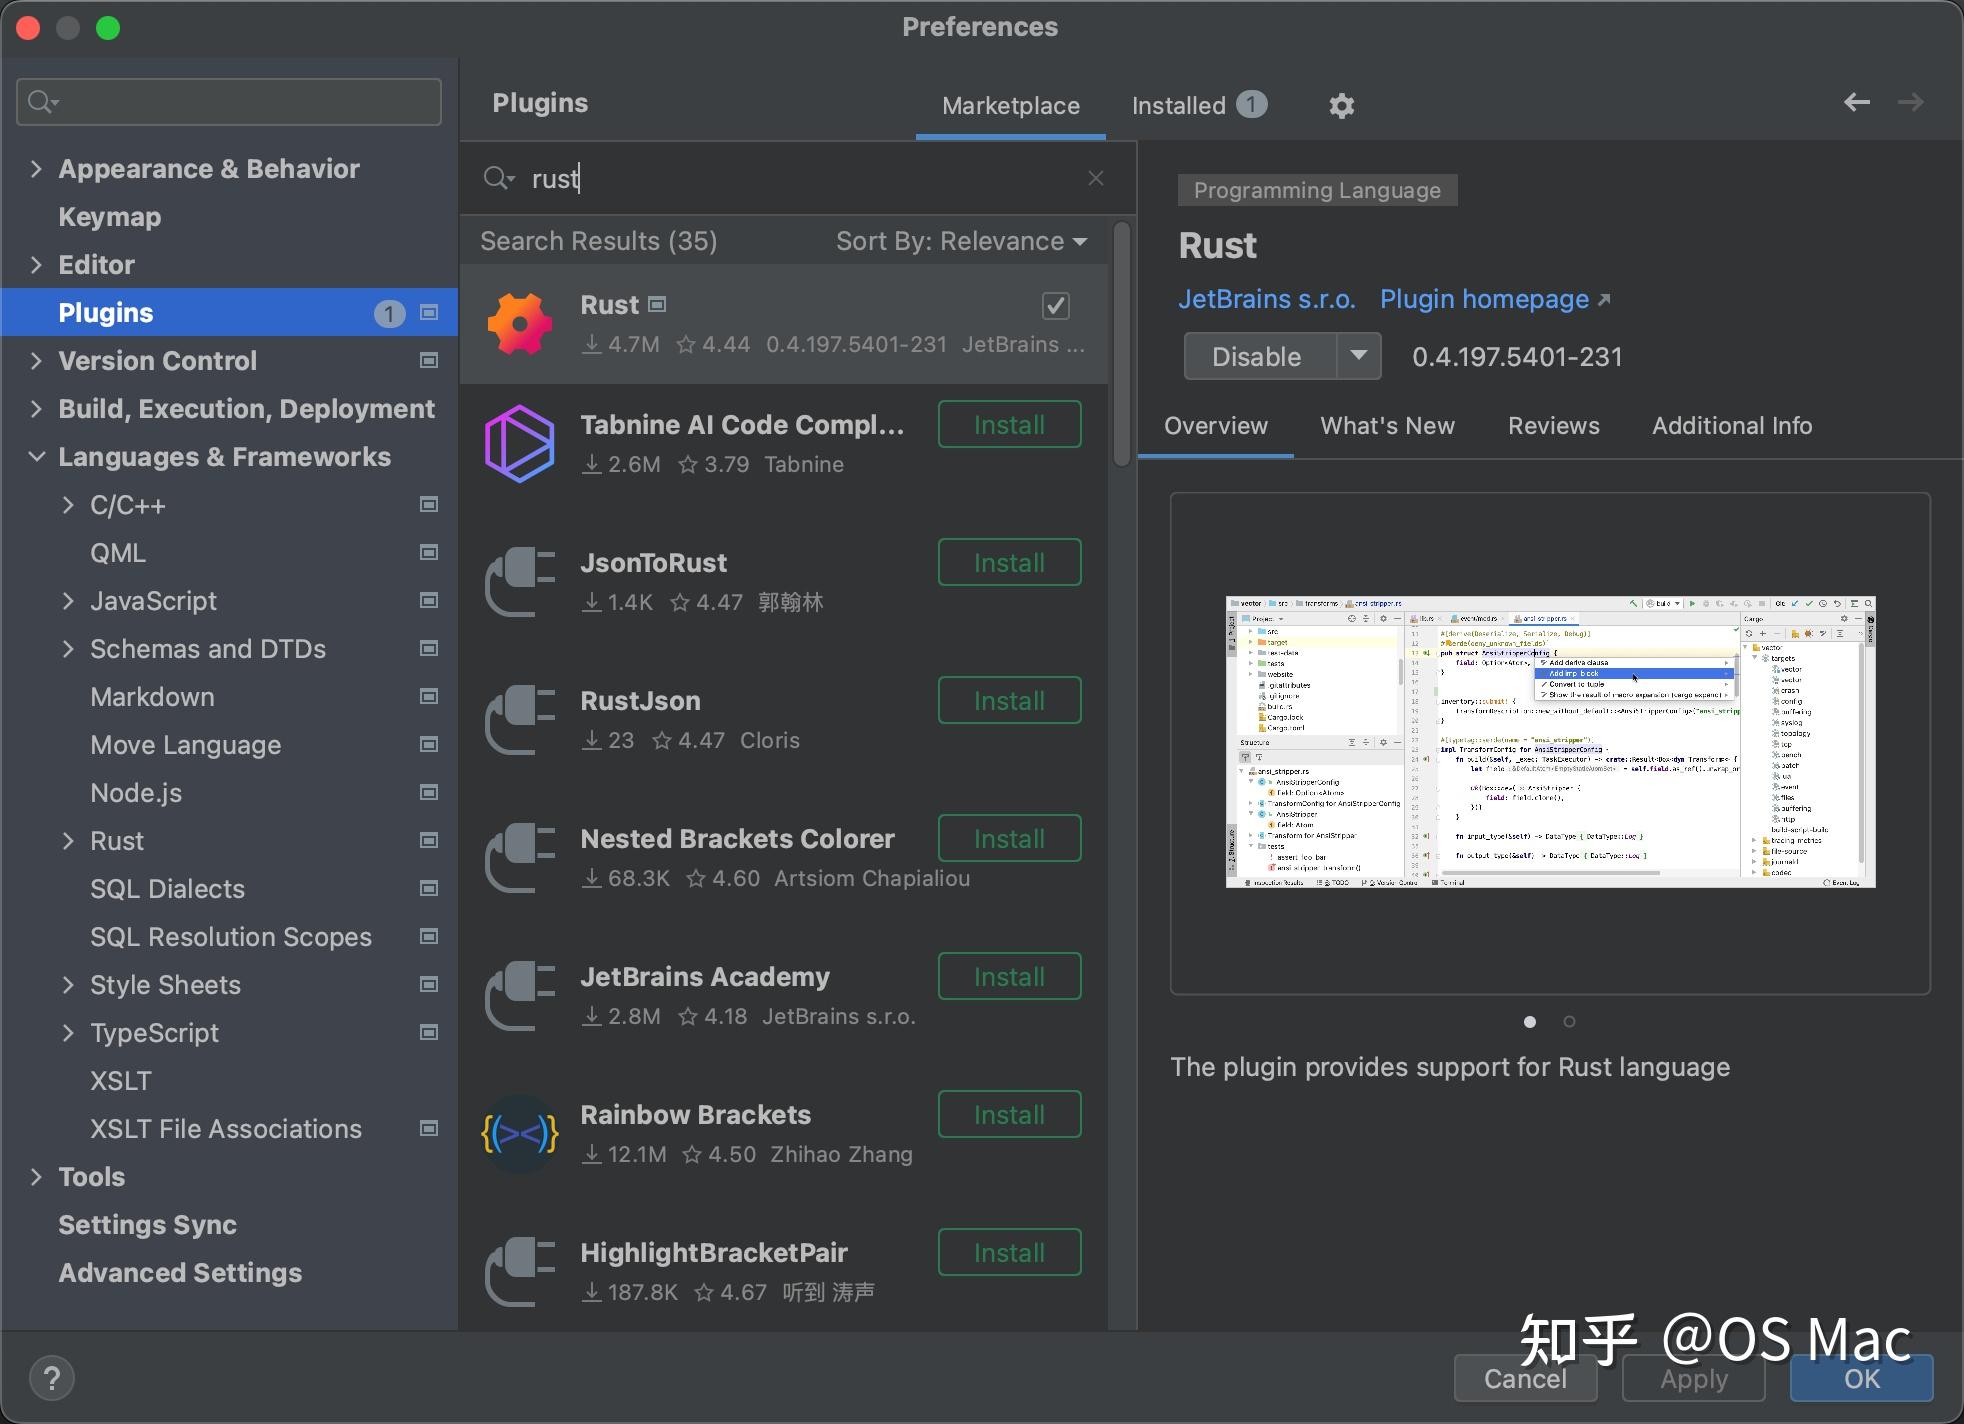
Task: Select the Keymap settings page
Action: 109,216
